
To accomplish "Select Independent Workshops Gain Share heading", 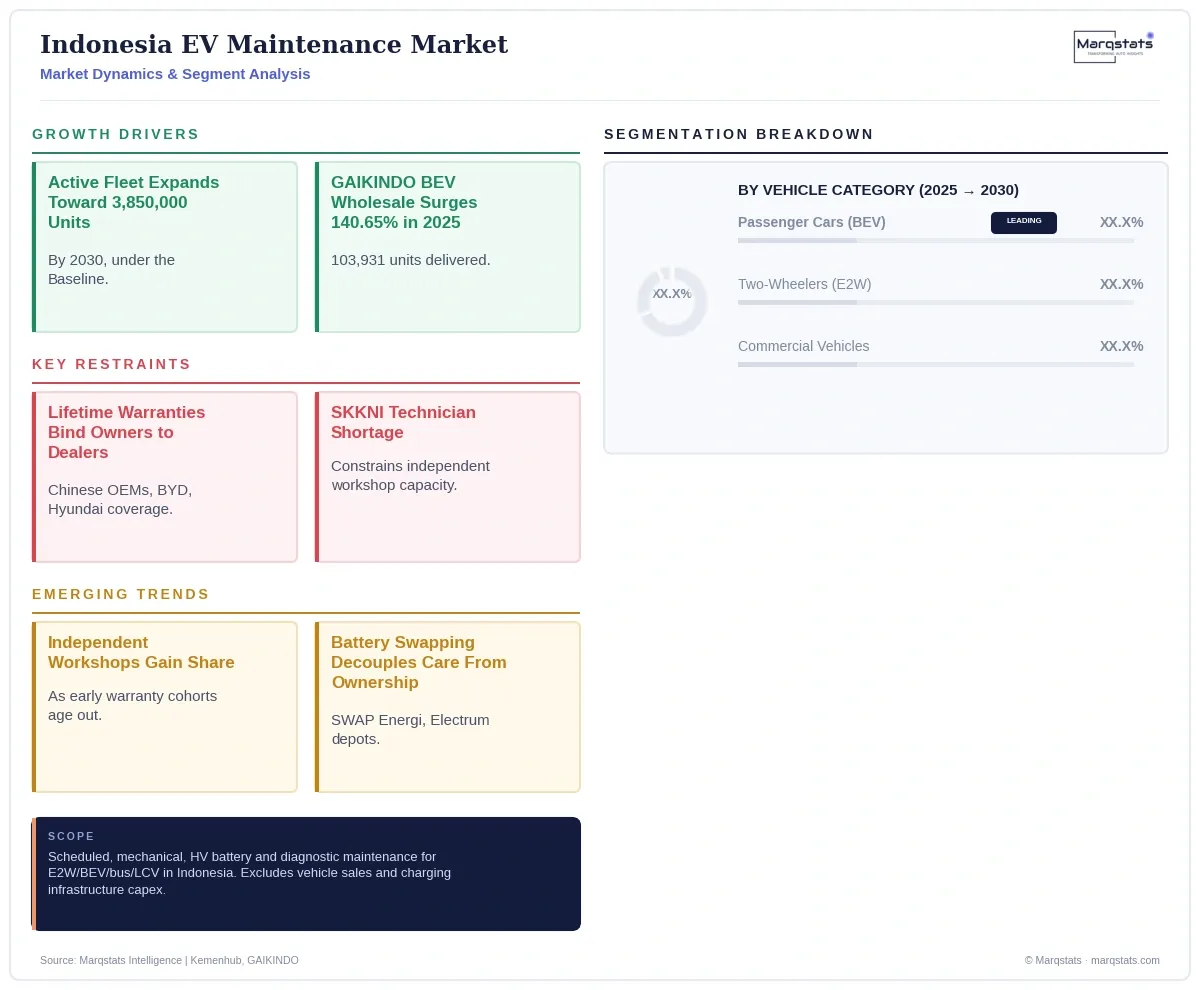I will [x=141, y=652].
